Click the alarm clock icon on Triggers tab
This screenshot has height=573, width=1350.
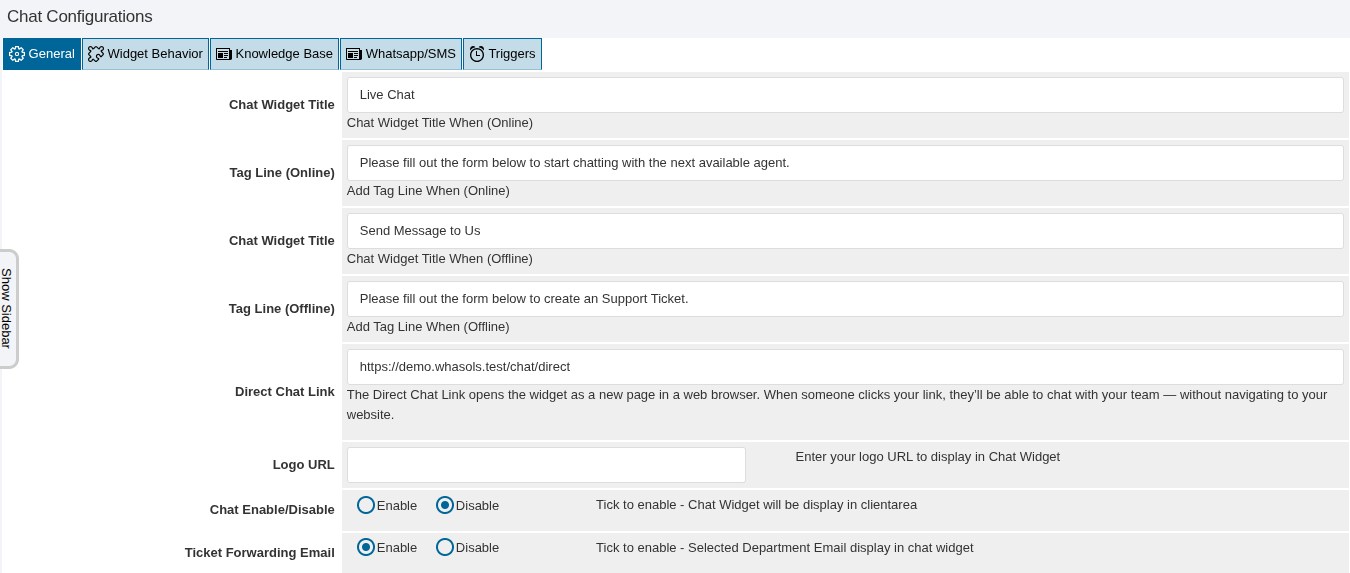click(477, 54)
